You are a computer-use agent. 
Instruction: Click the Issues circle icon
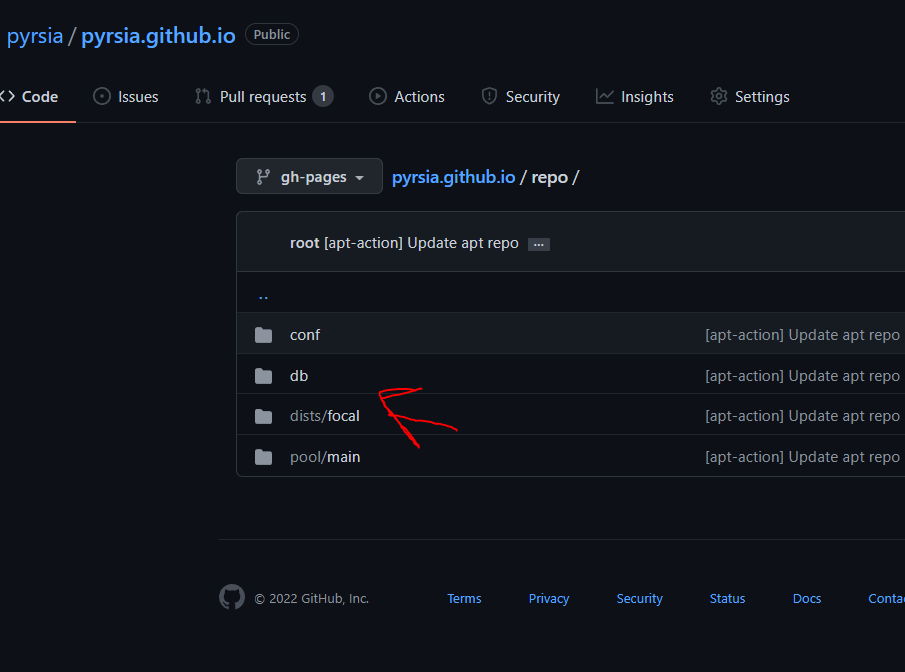point(102,96)
